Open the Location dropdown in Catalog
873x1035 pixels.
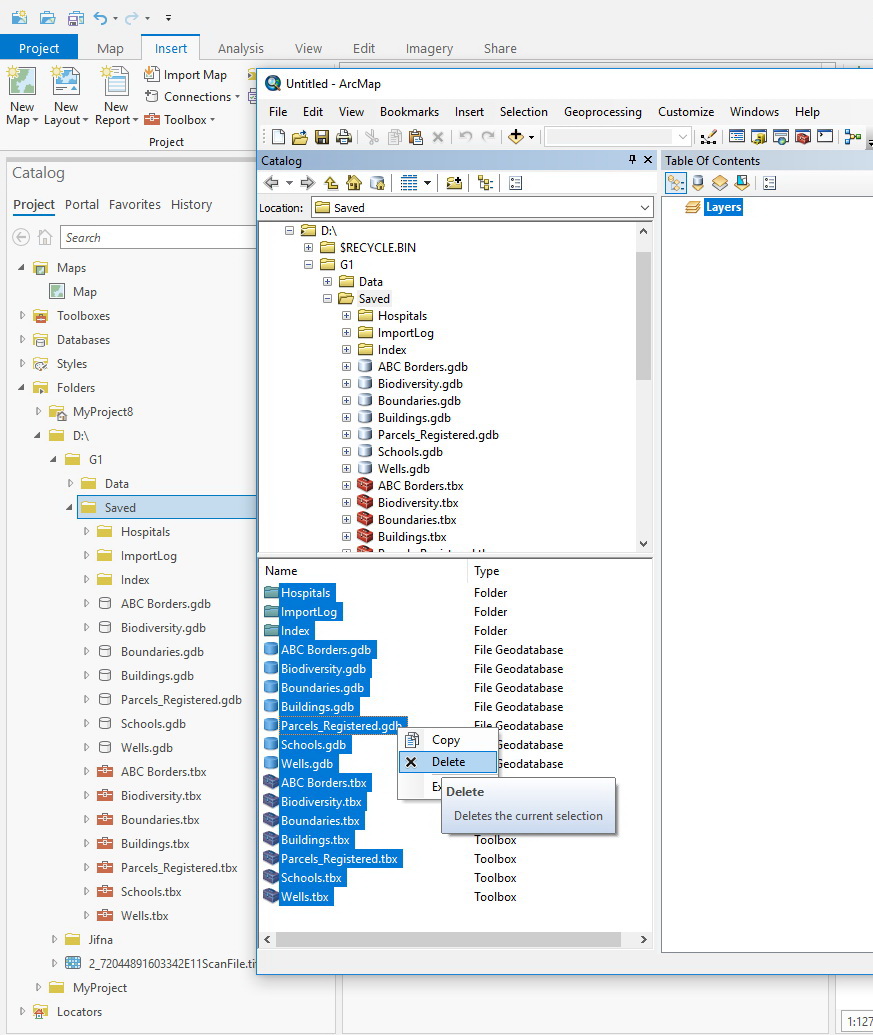[x=644, y=208]
